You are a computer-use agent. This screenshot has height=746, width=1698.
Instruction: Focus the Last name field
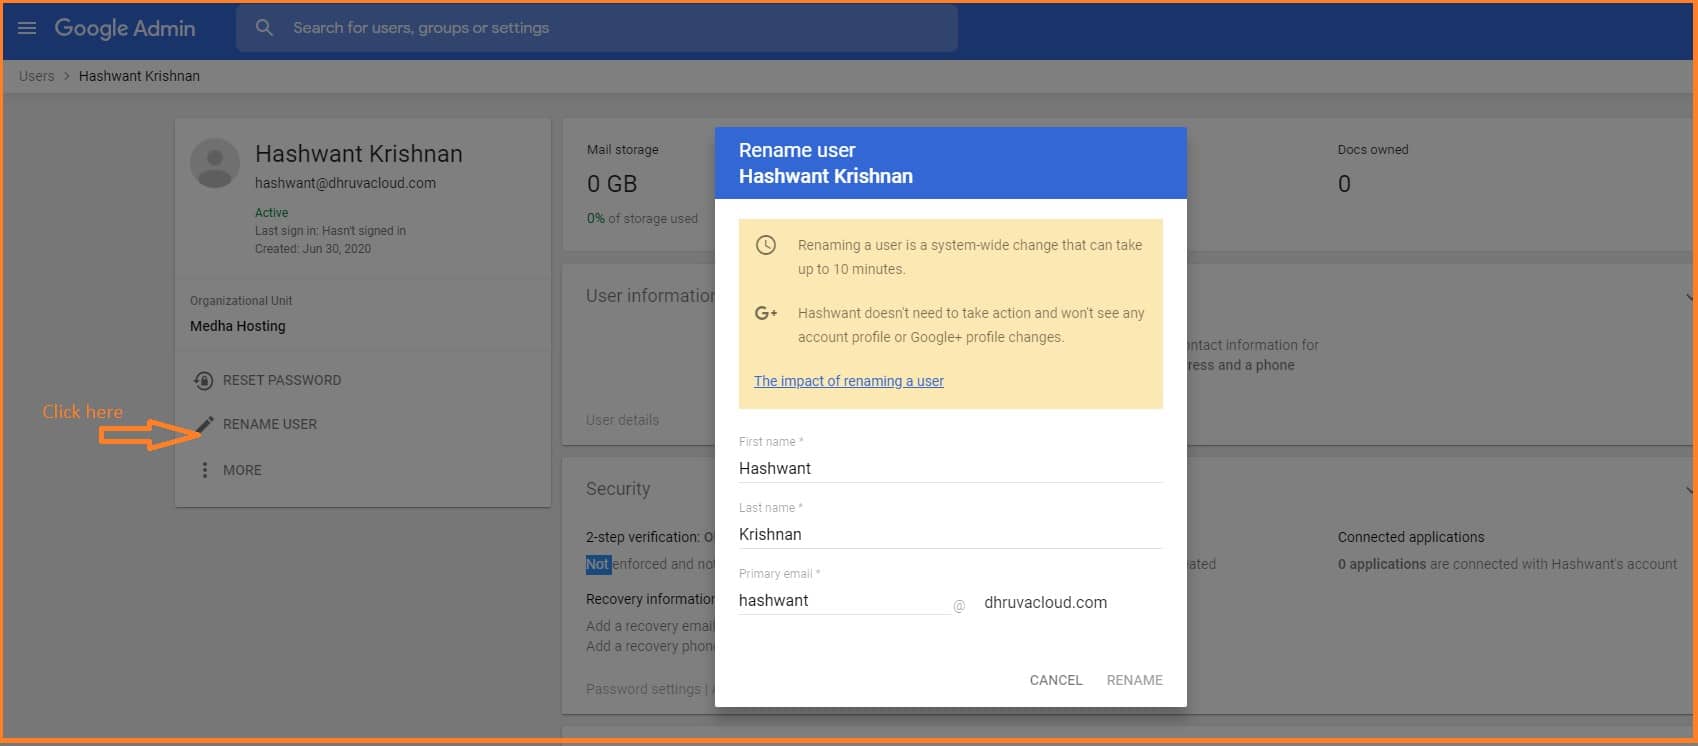[x=949, y=534]
